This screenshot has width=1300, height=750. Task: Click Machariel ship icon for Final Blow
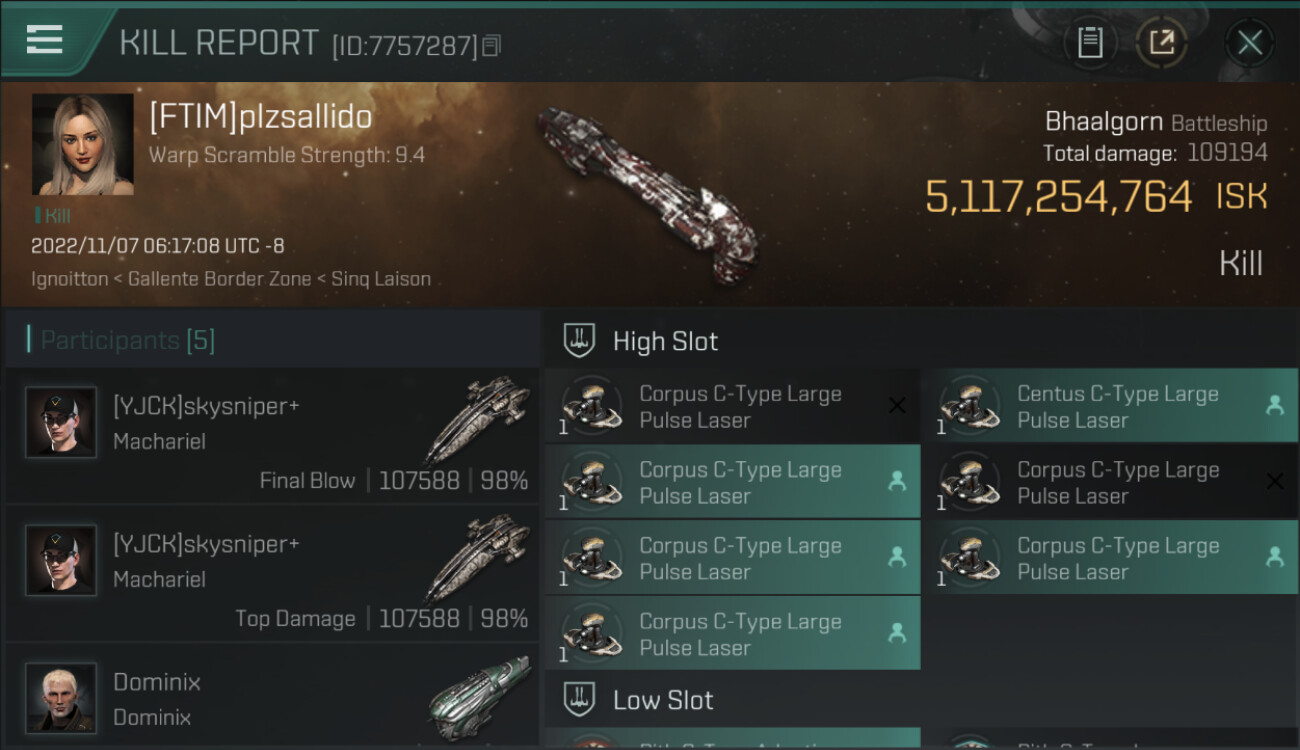point(477,418)
